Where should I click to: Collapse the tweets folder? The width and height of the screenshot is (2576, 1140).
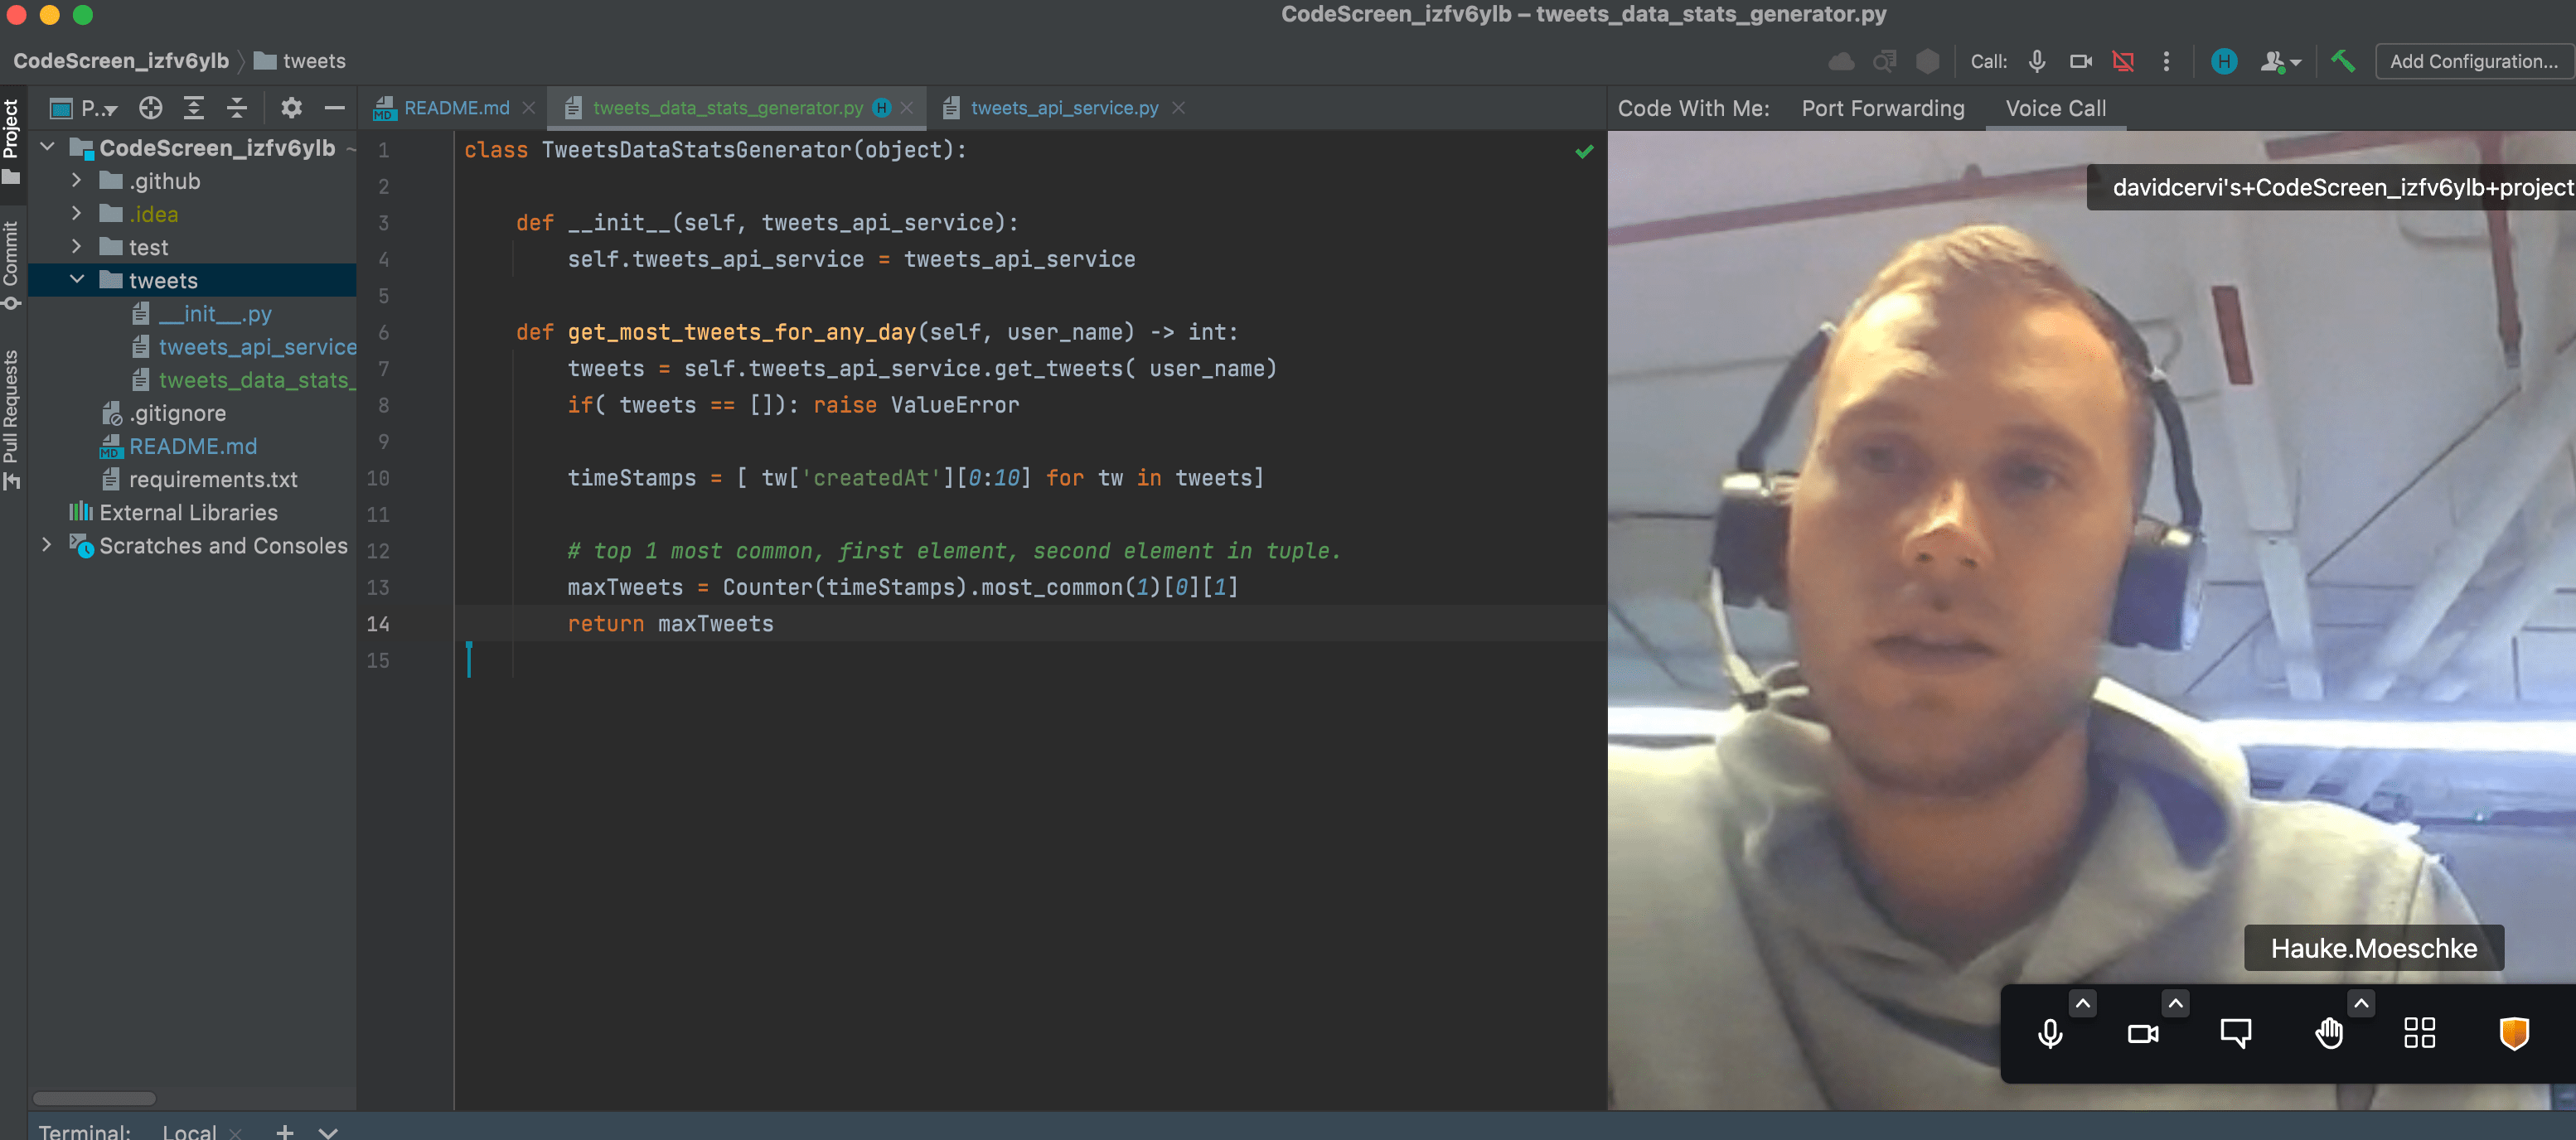click(77, 280)
